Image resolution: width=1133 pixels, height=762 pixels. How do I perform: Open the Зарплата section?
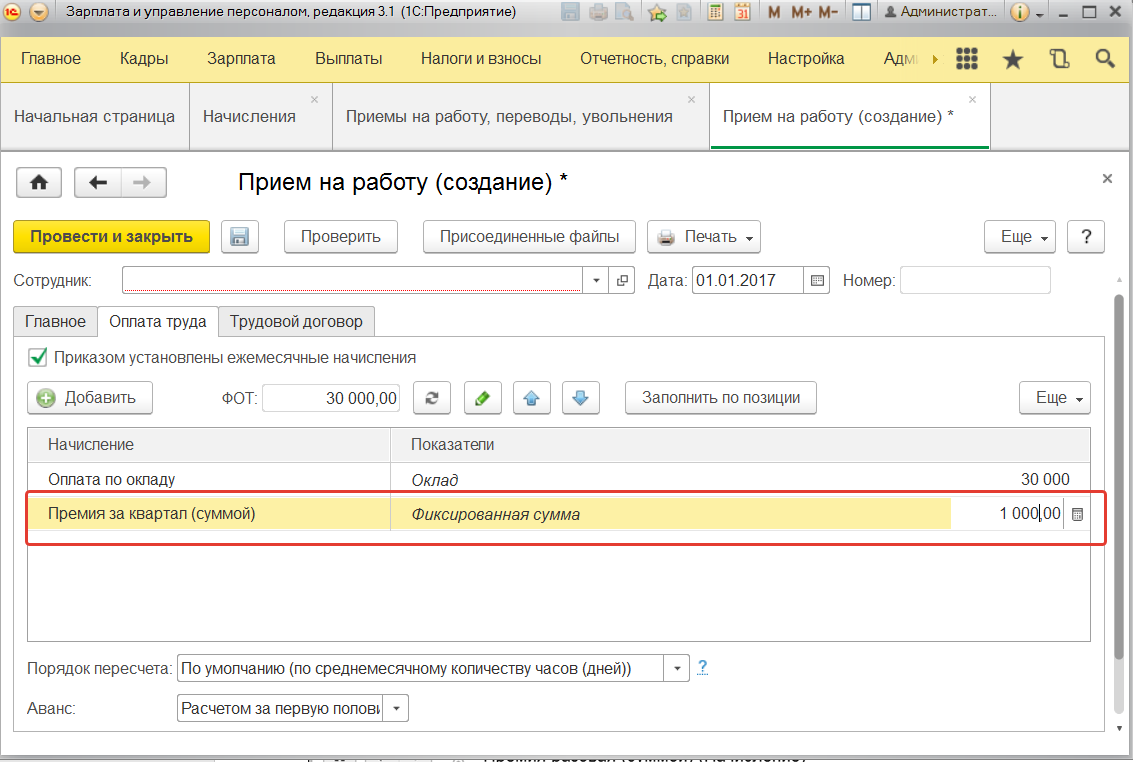click(x=241, y=59)
